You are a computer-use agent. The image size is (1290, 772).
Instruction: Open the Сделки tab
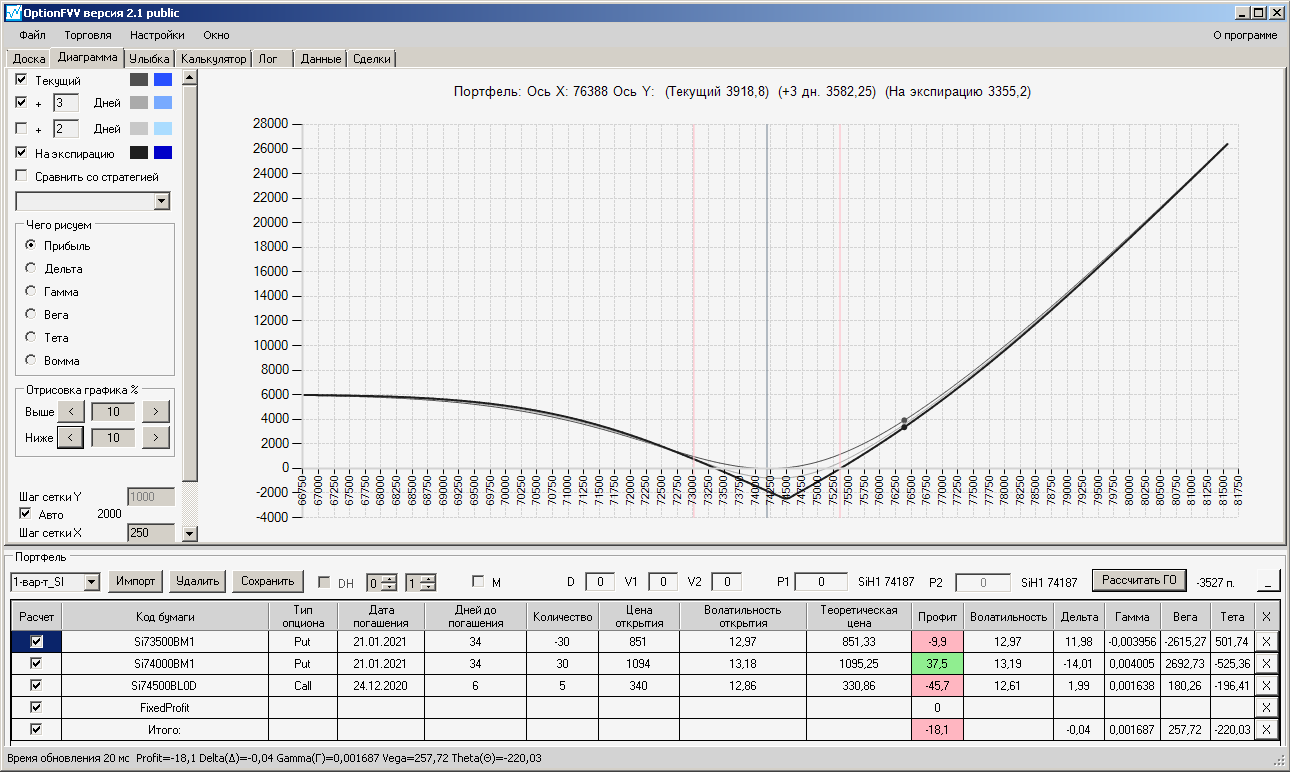372,59
